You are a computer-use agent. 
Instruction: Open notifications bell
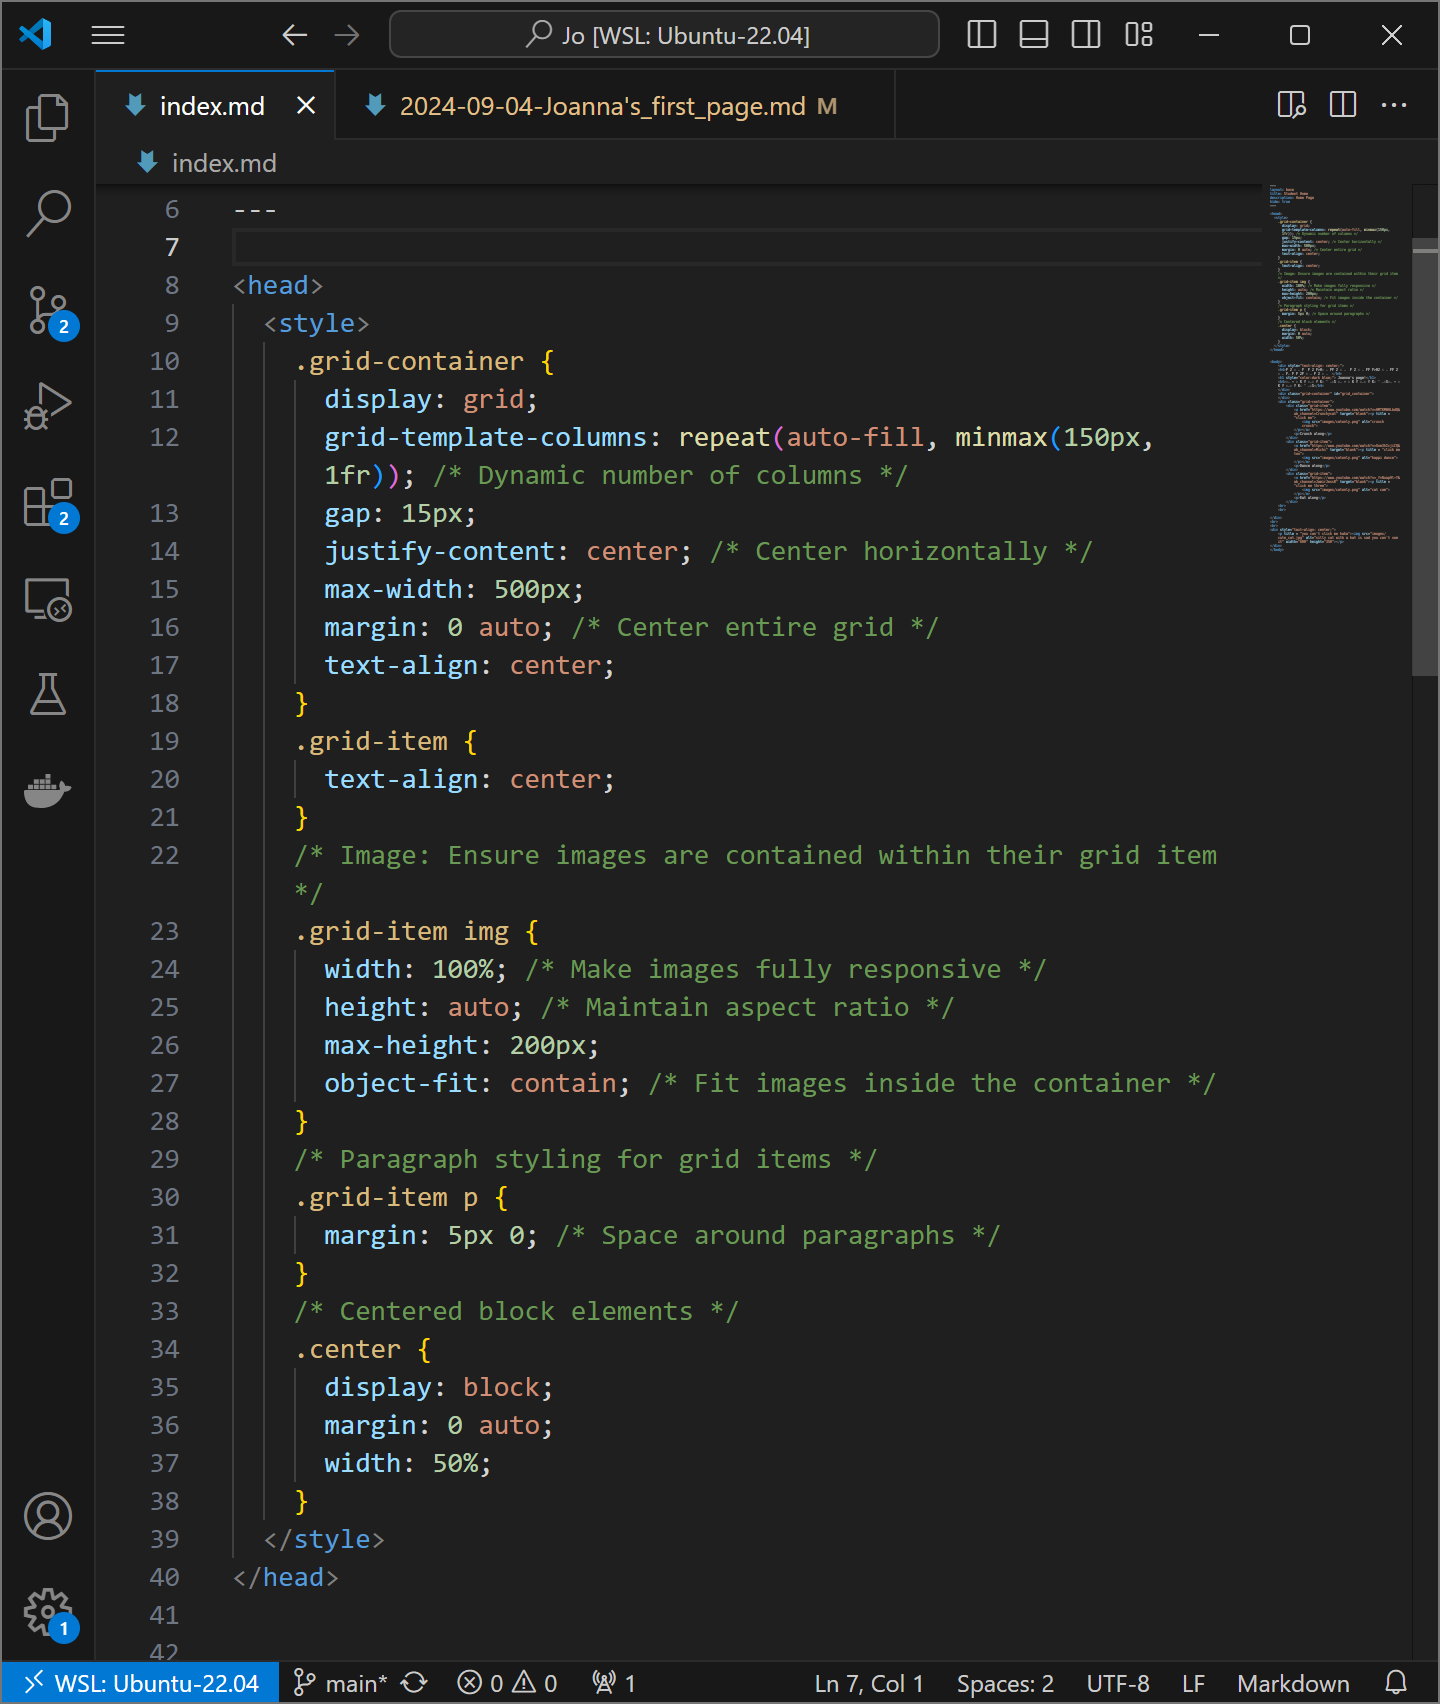click(1396, 1683)
